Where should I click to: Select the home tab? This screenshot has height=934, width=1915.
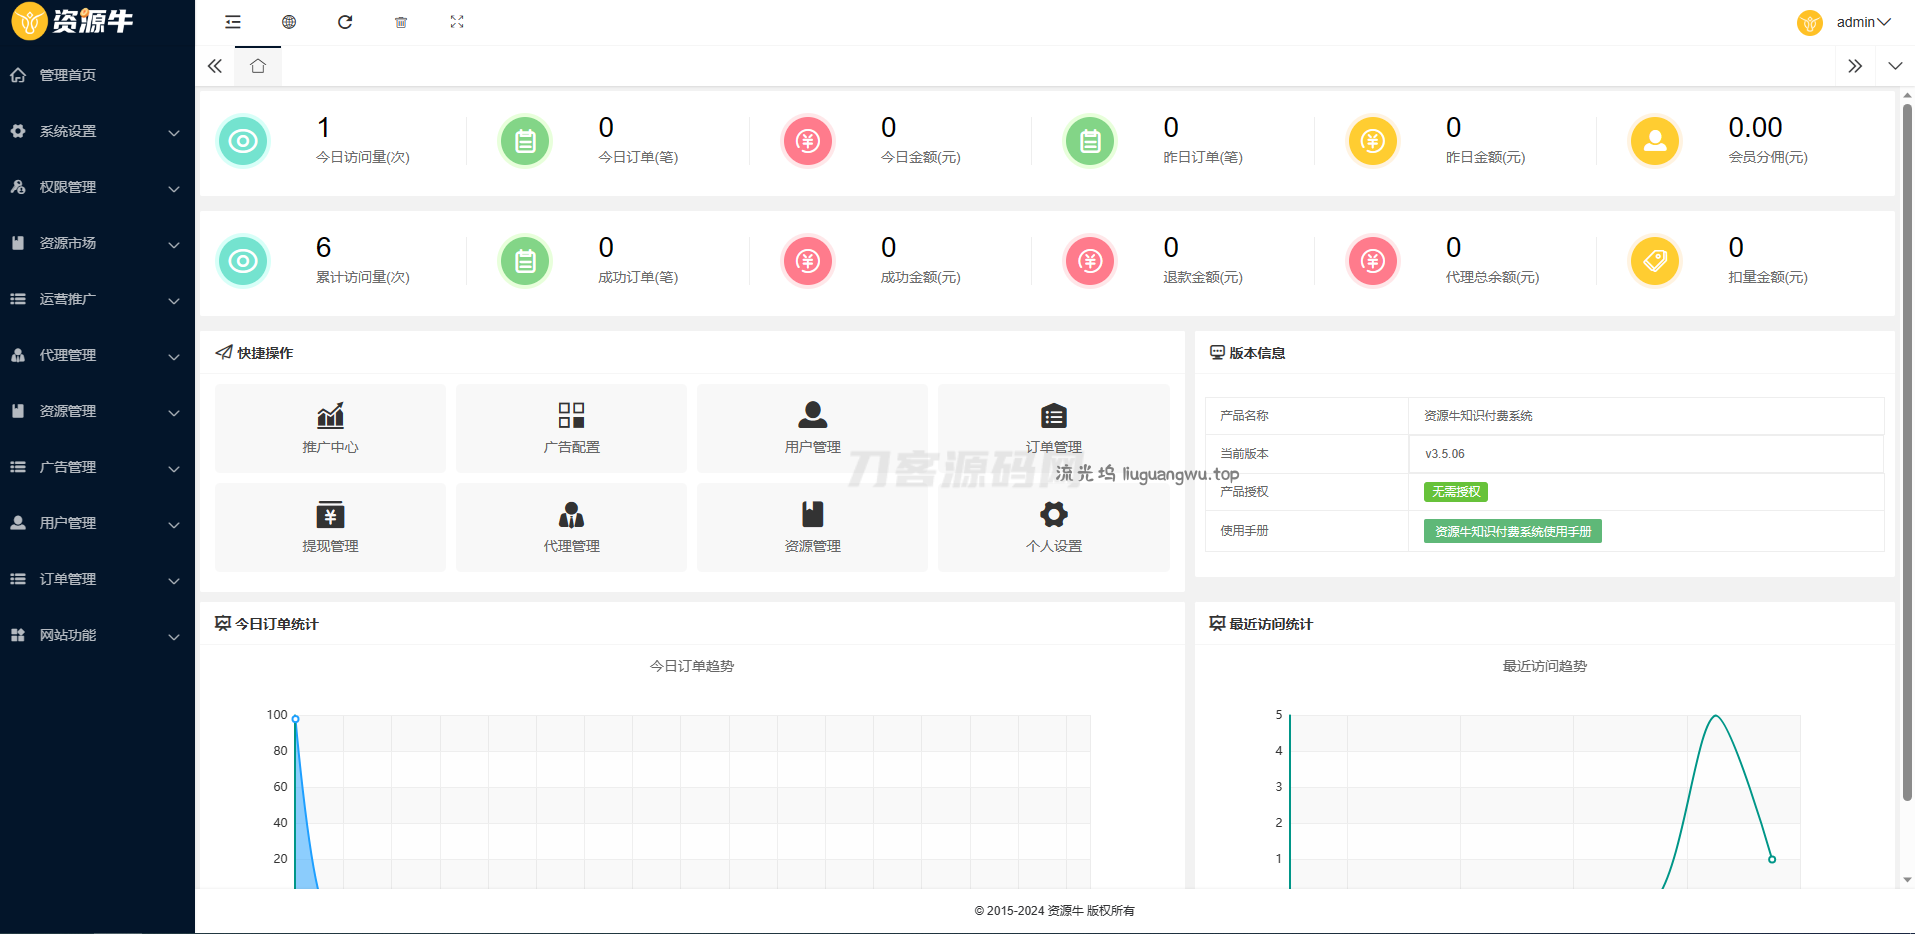click(258, 66)
